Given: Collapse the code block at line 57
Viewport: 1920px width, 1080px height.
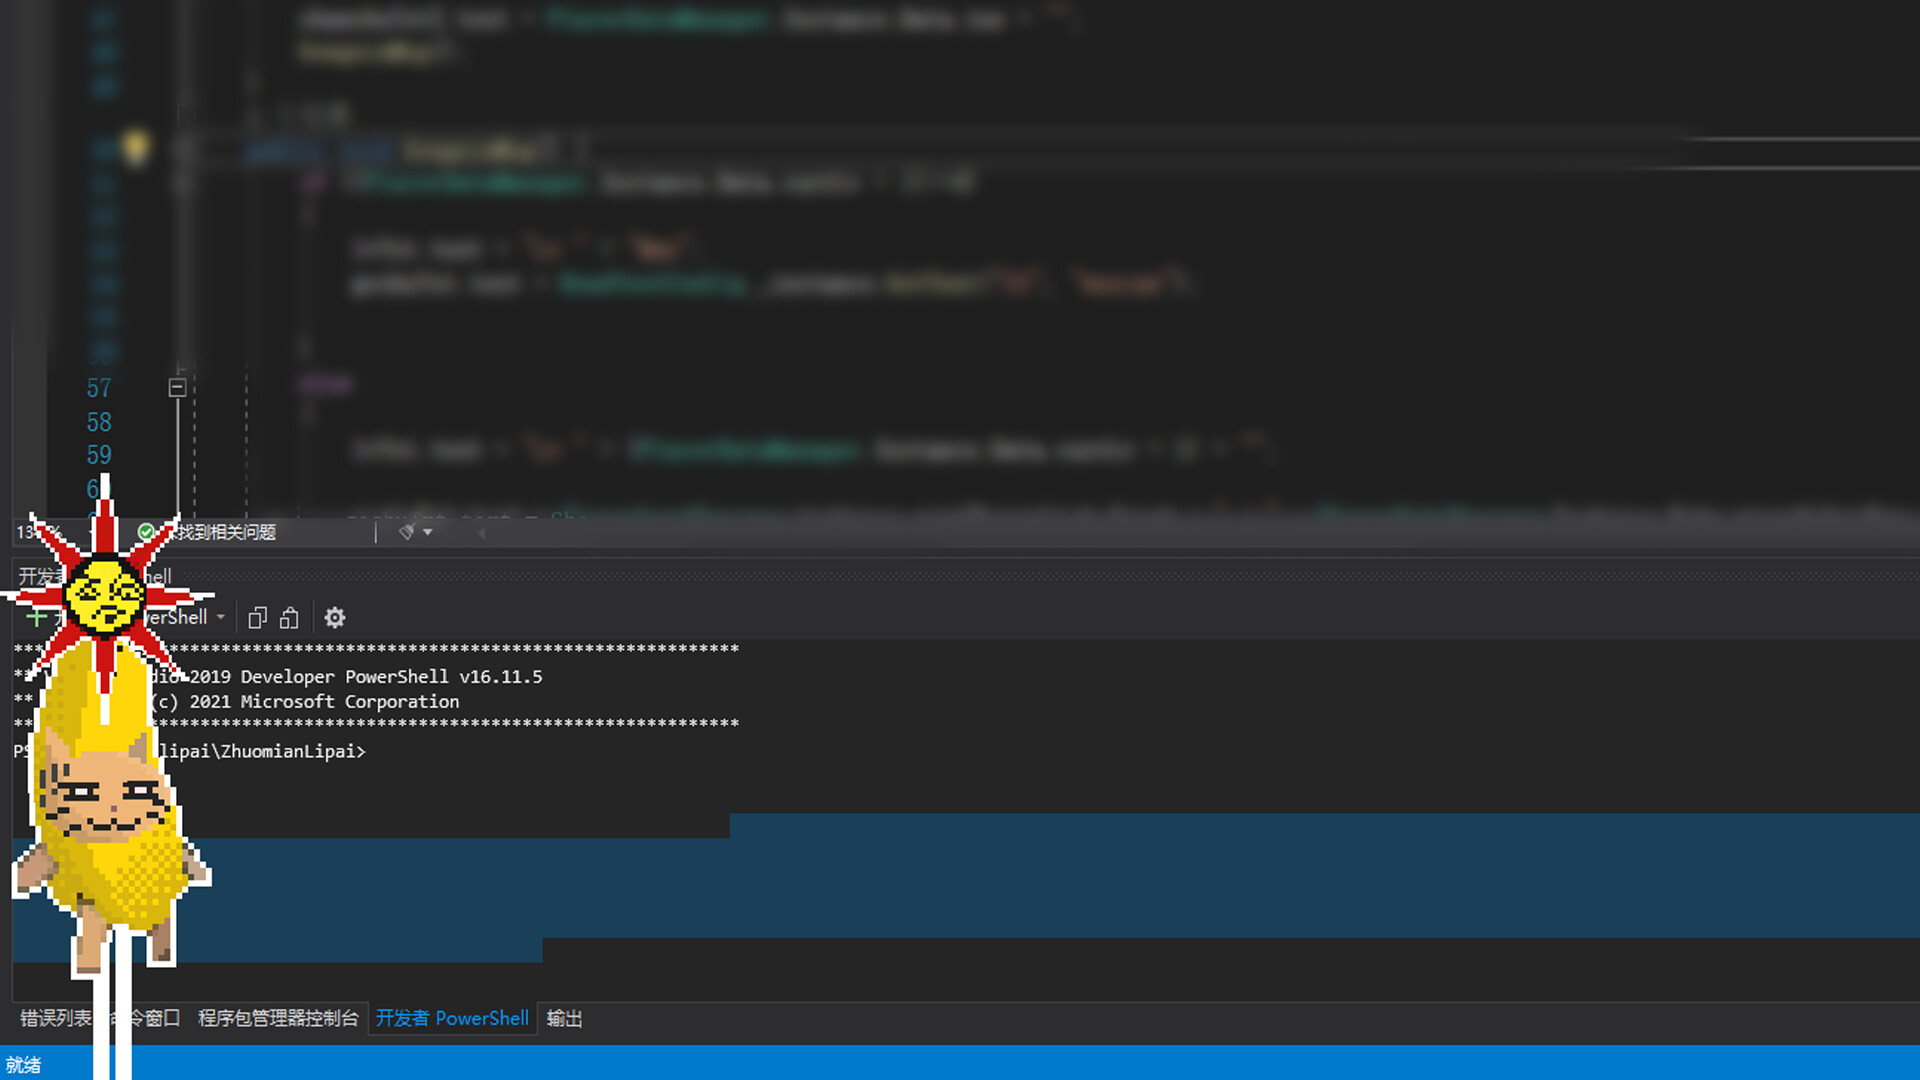Looking at the screenshot, I should [177, 388].
